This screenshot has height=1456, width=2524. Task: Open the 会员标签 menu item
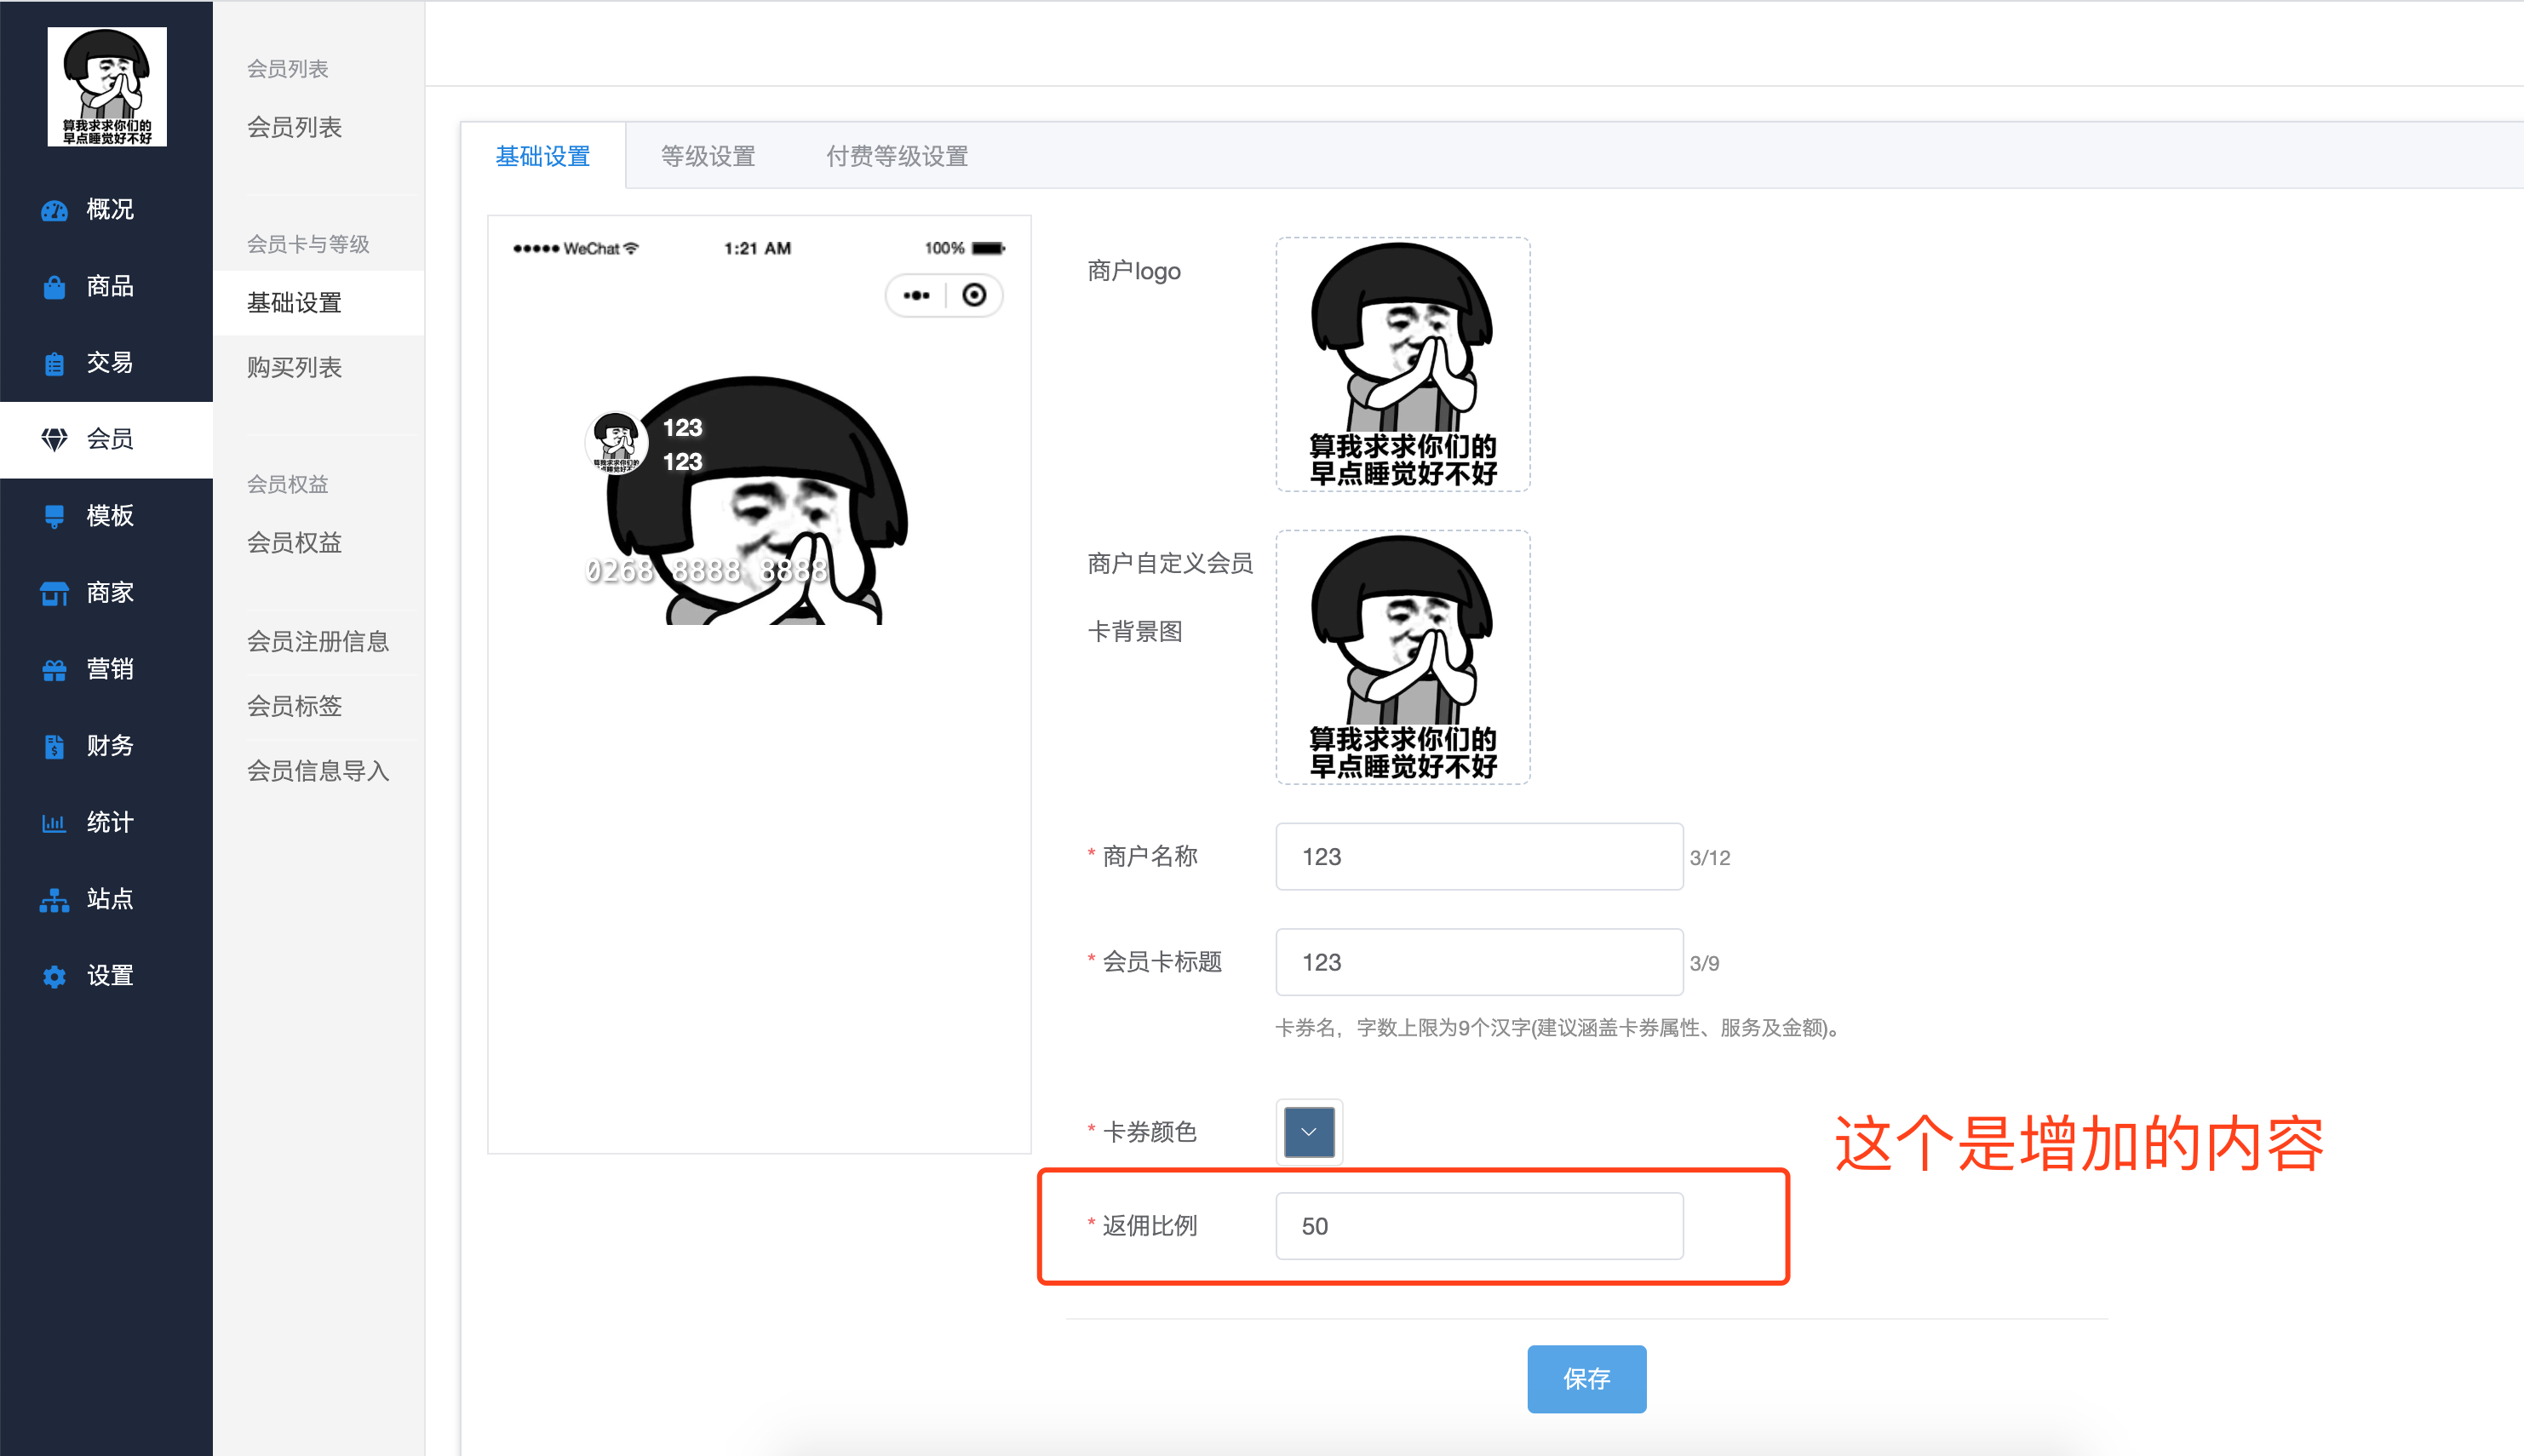294,706
